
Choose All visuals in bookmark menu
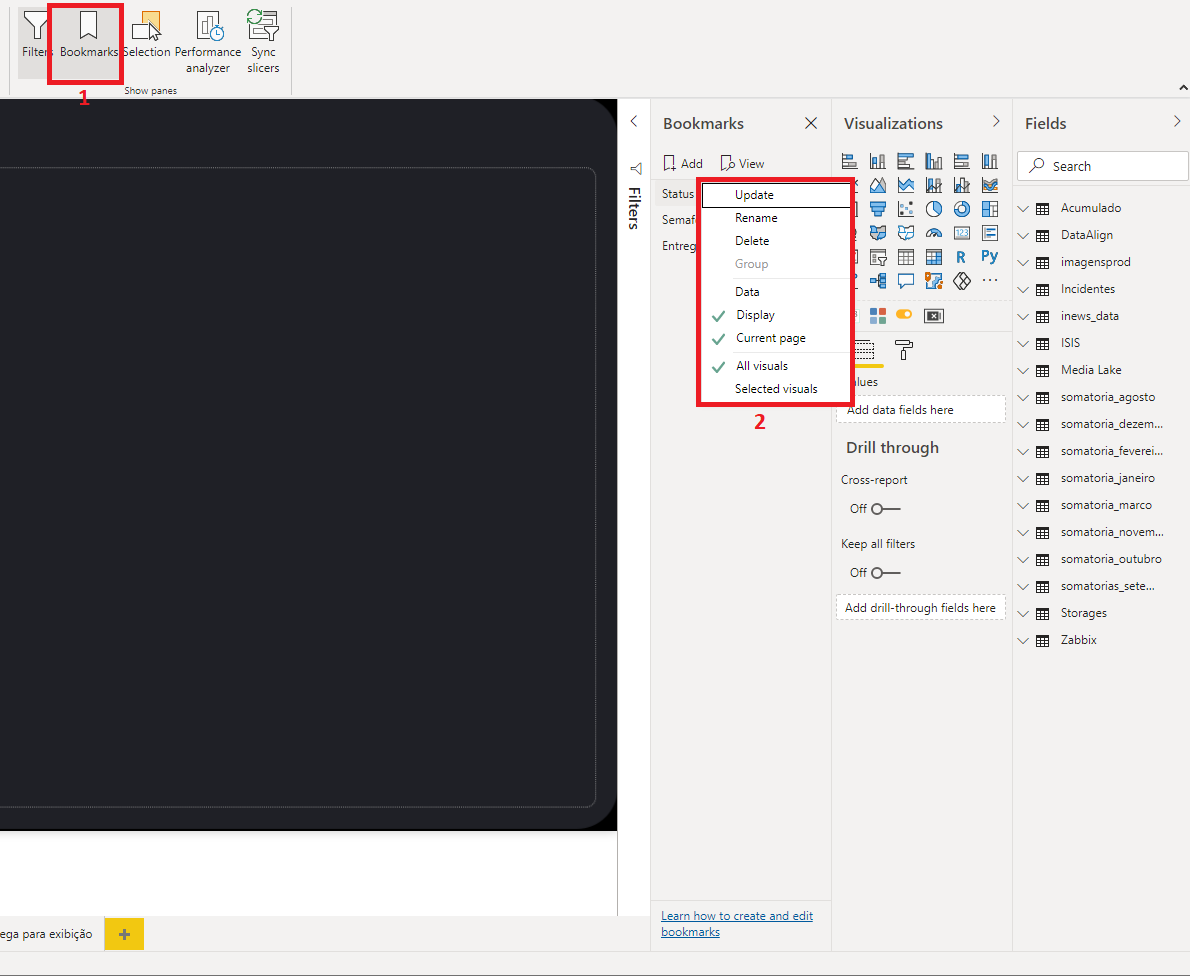pos(775,366)
